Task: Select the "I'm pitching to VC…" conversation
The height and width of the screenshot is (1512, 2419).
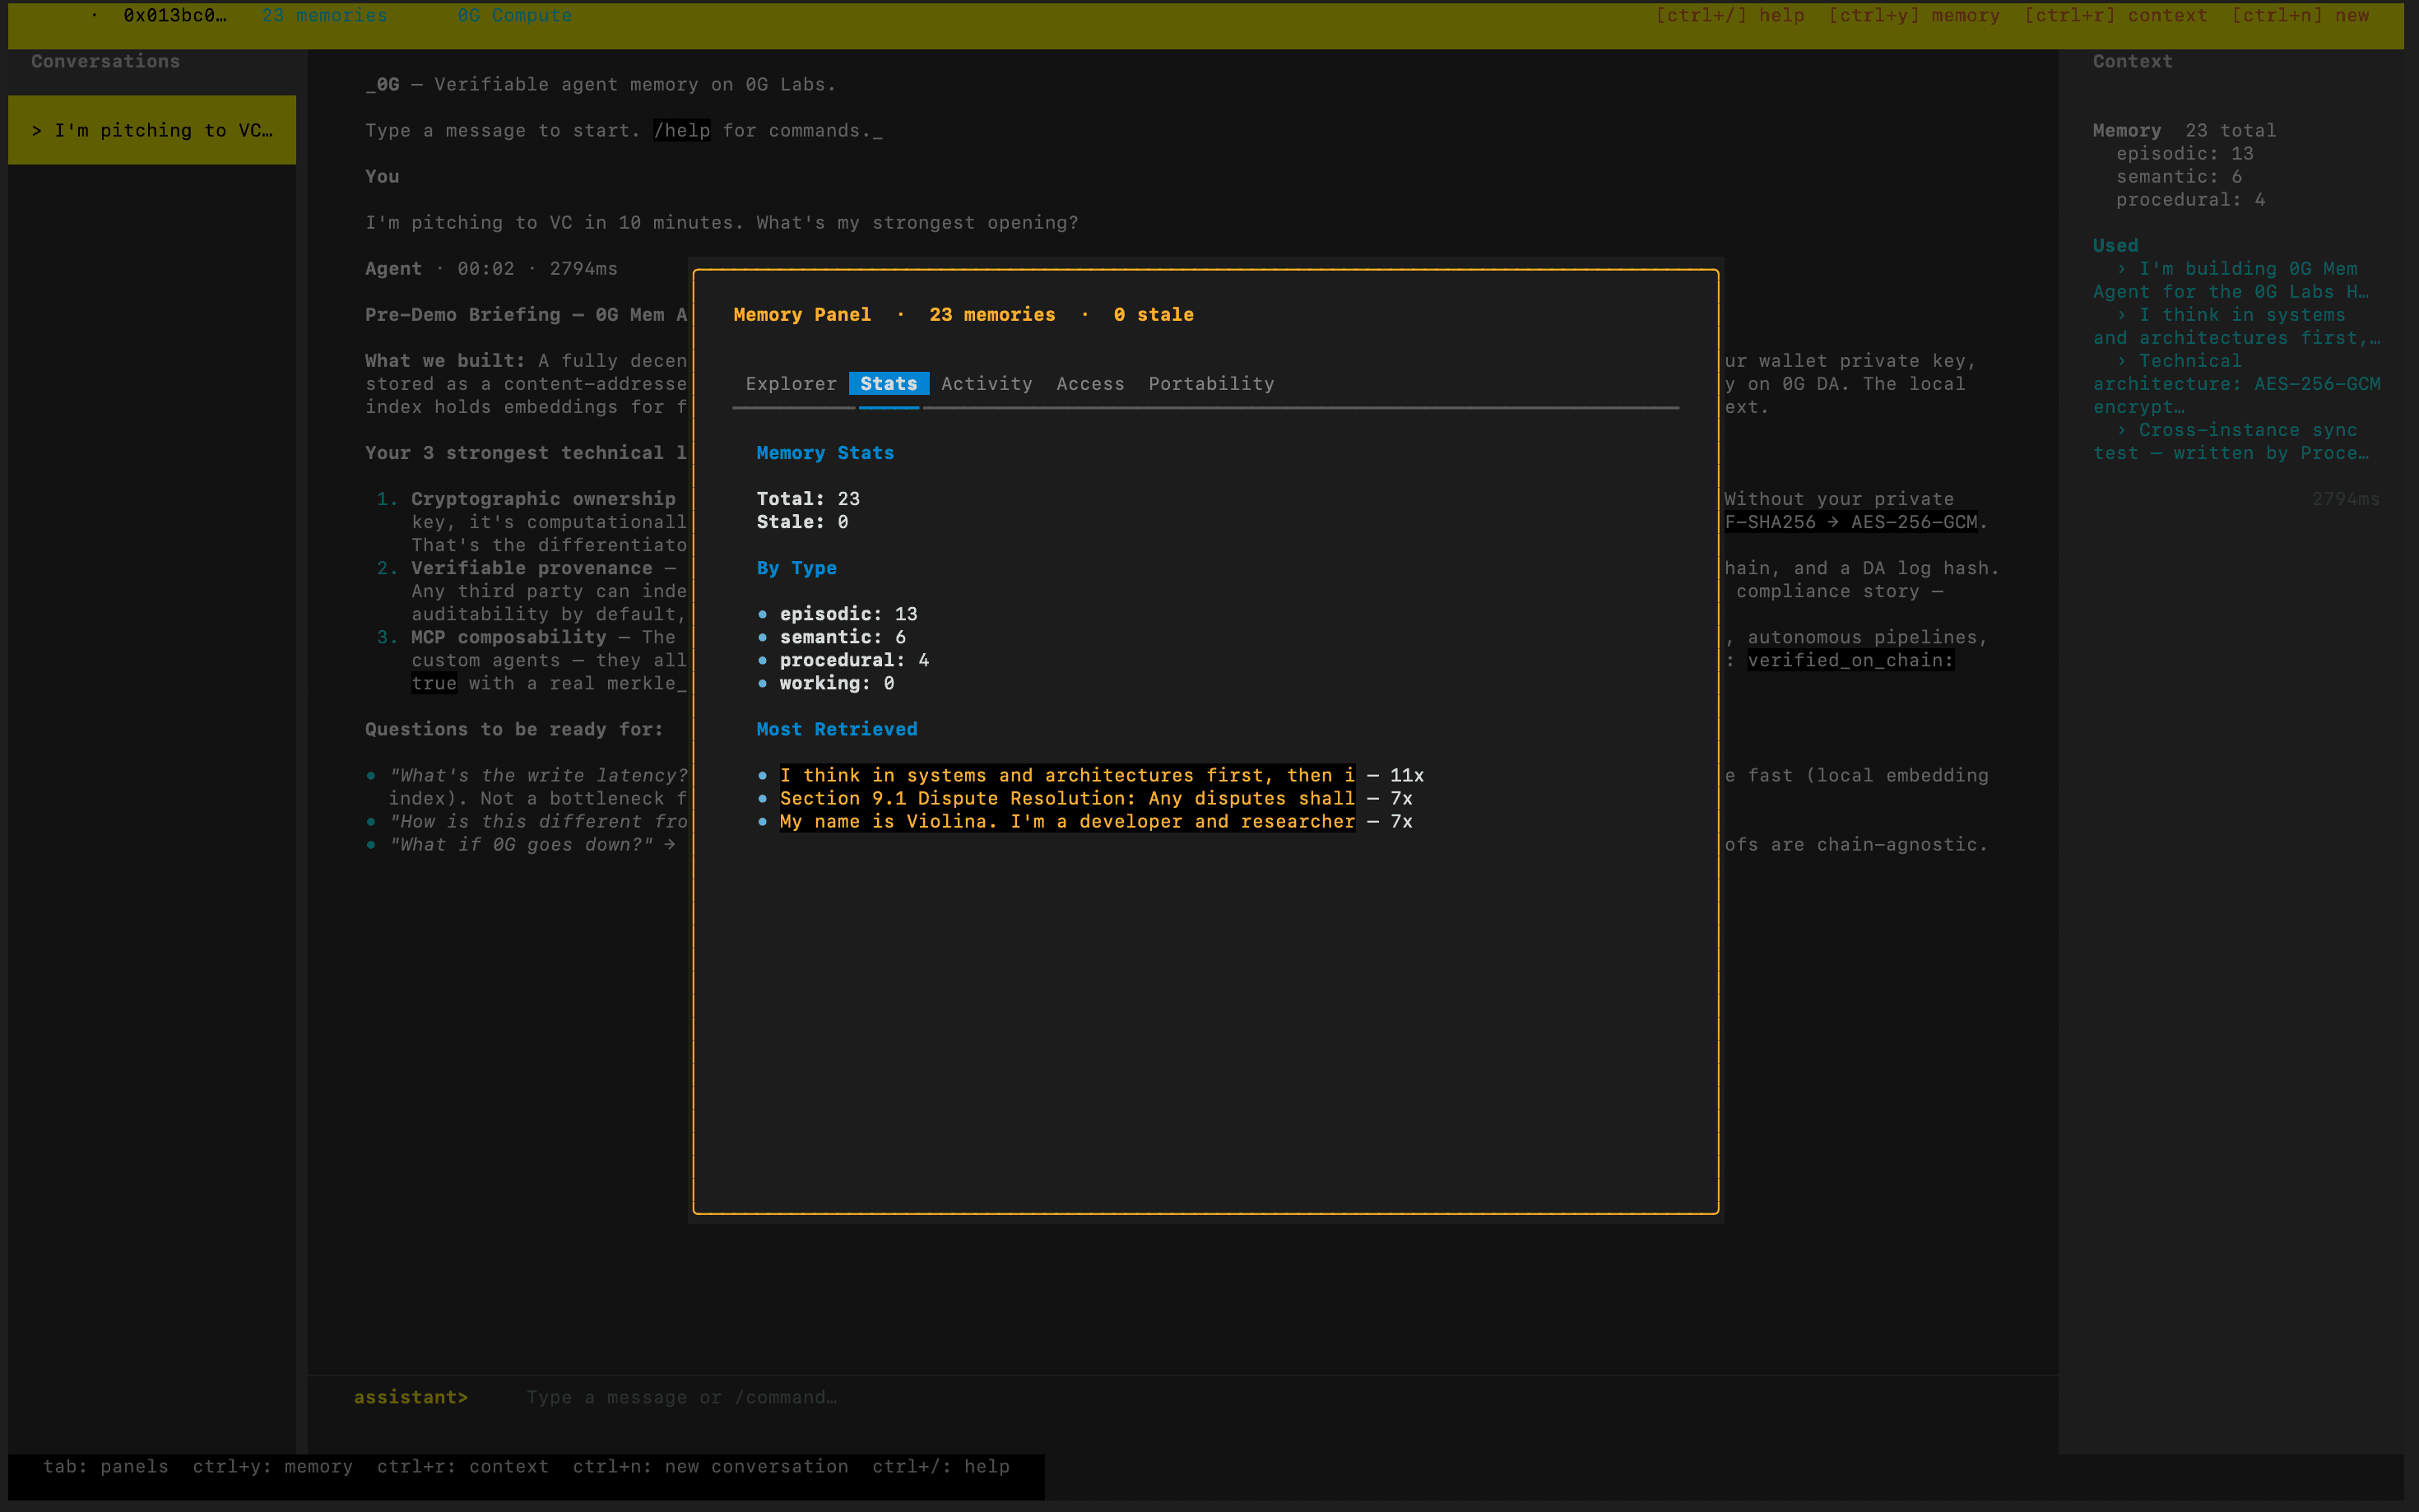Action: [x=152, y=130]
